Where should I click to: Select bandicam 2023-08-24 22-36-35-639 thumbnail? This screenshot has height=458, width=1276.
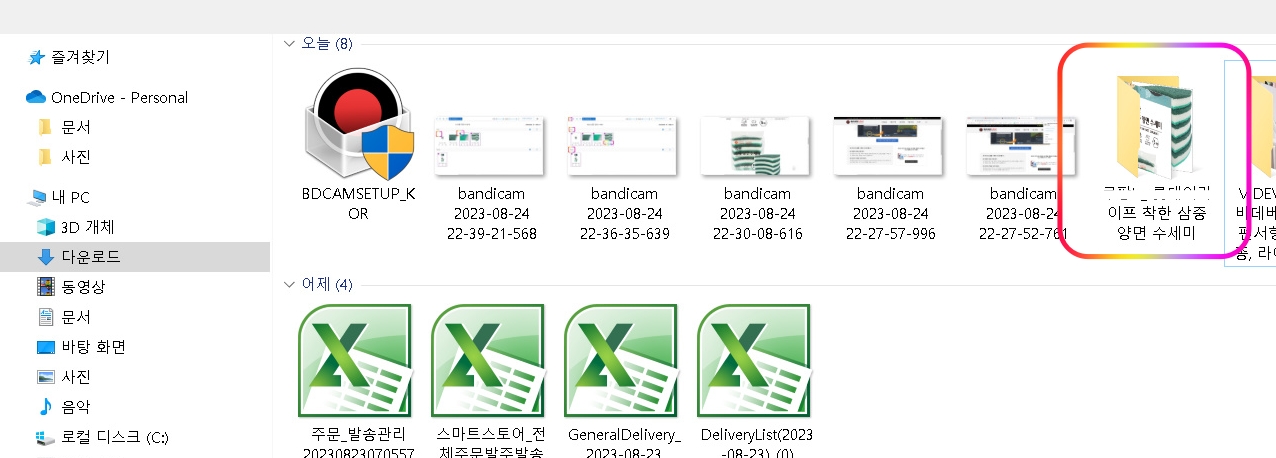tap(623, 146)
